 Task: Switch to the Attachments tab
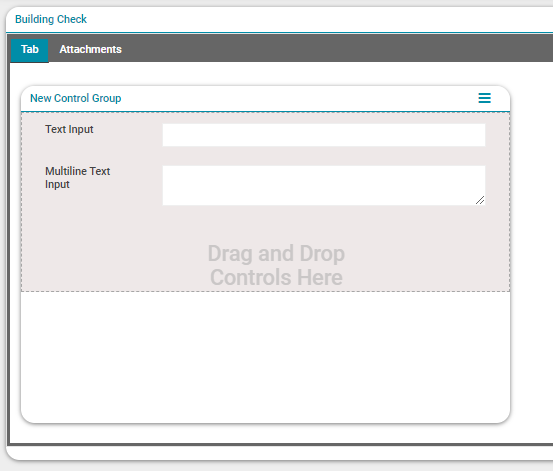click(x=90, y=49)
